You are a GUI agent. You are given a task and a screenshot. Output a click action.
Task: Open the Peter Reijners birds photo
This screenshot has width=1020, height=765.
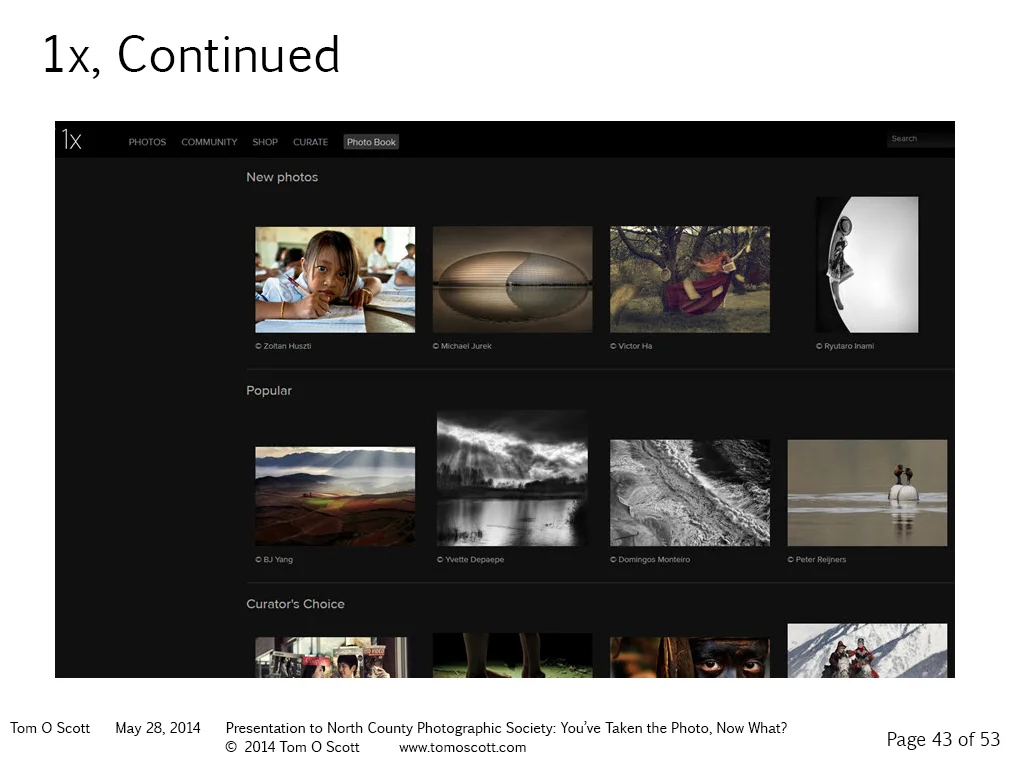(867, 493)
